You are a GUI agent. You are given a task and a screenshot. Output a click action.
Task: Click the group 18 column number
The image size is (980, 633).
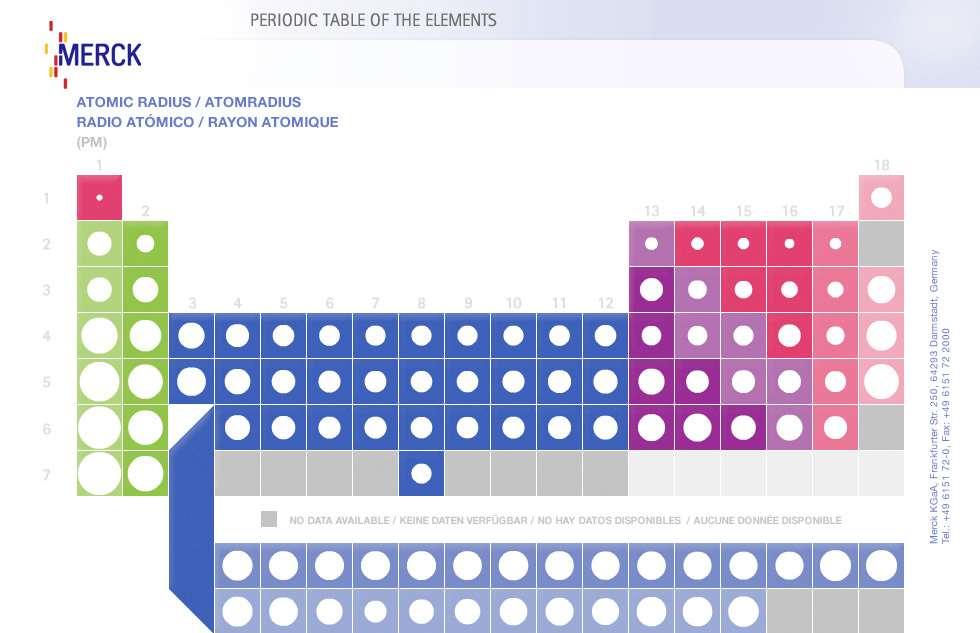881,166
